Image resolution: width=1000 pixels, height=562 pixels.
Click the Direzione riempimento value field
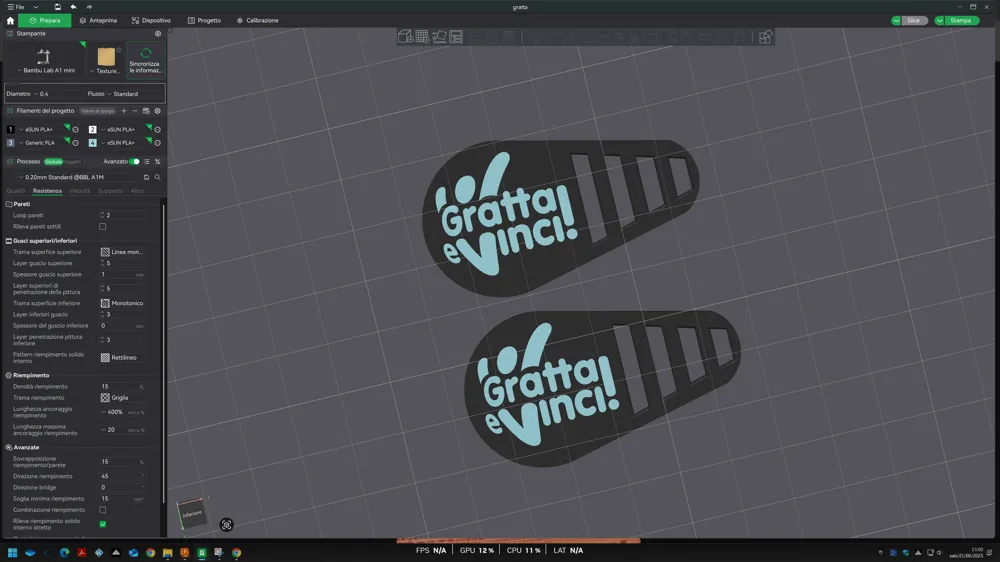pos(122,477)
